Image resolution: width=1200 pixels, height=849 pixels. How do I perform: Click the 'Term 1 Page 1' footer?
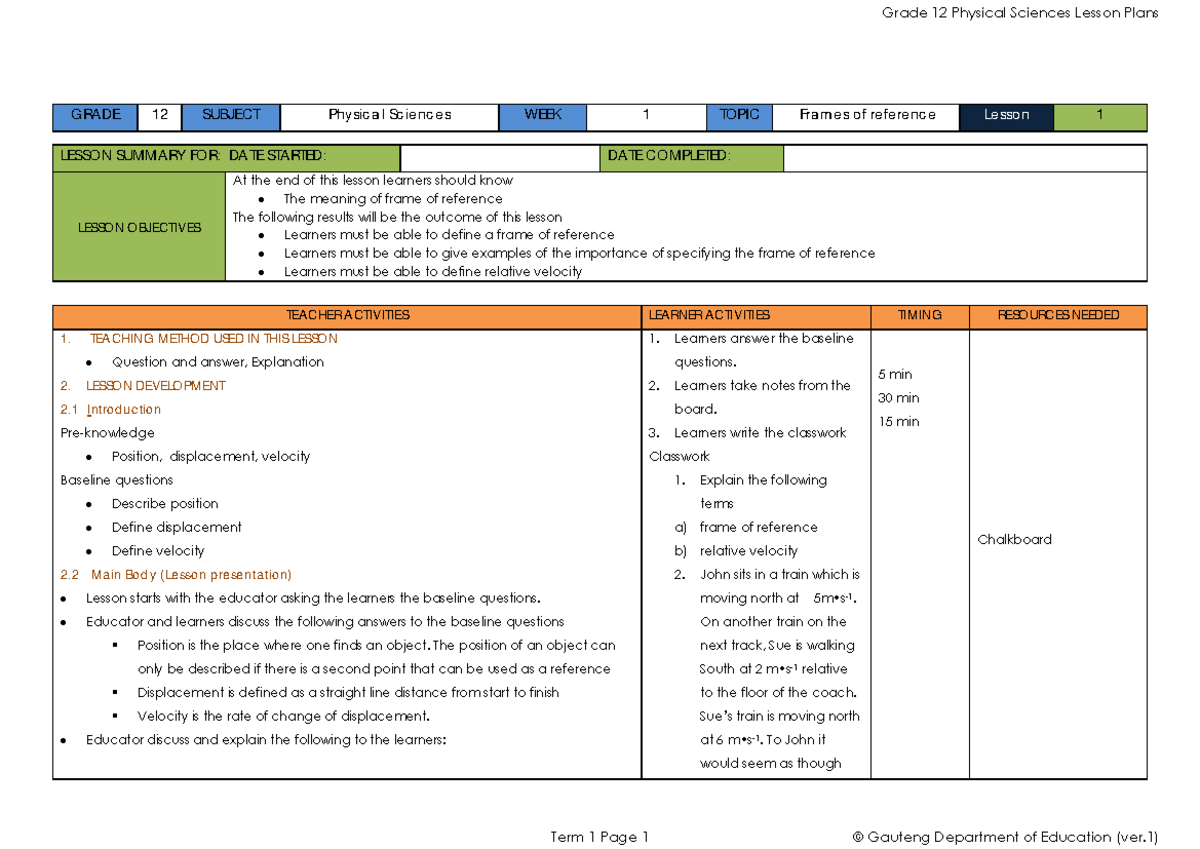pyautogui.click(x=600, y=837)
